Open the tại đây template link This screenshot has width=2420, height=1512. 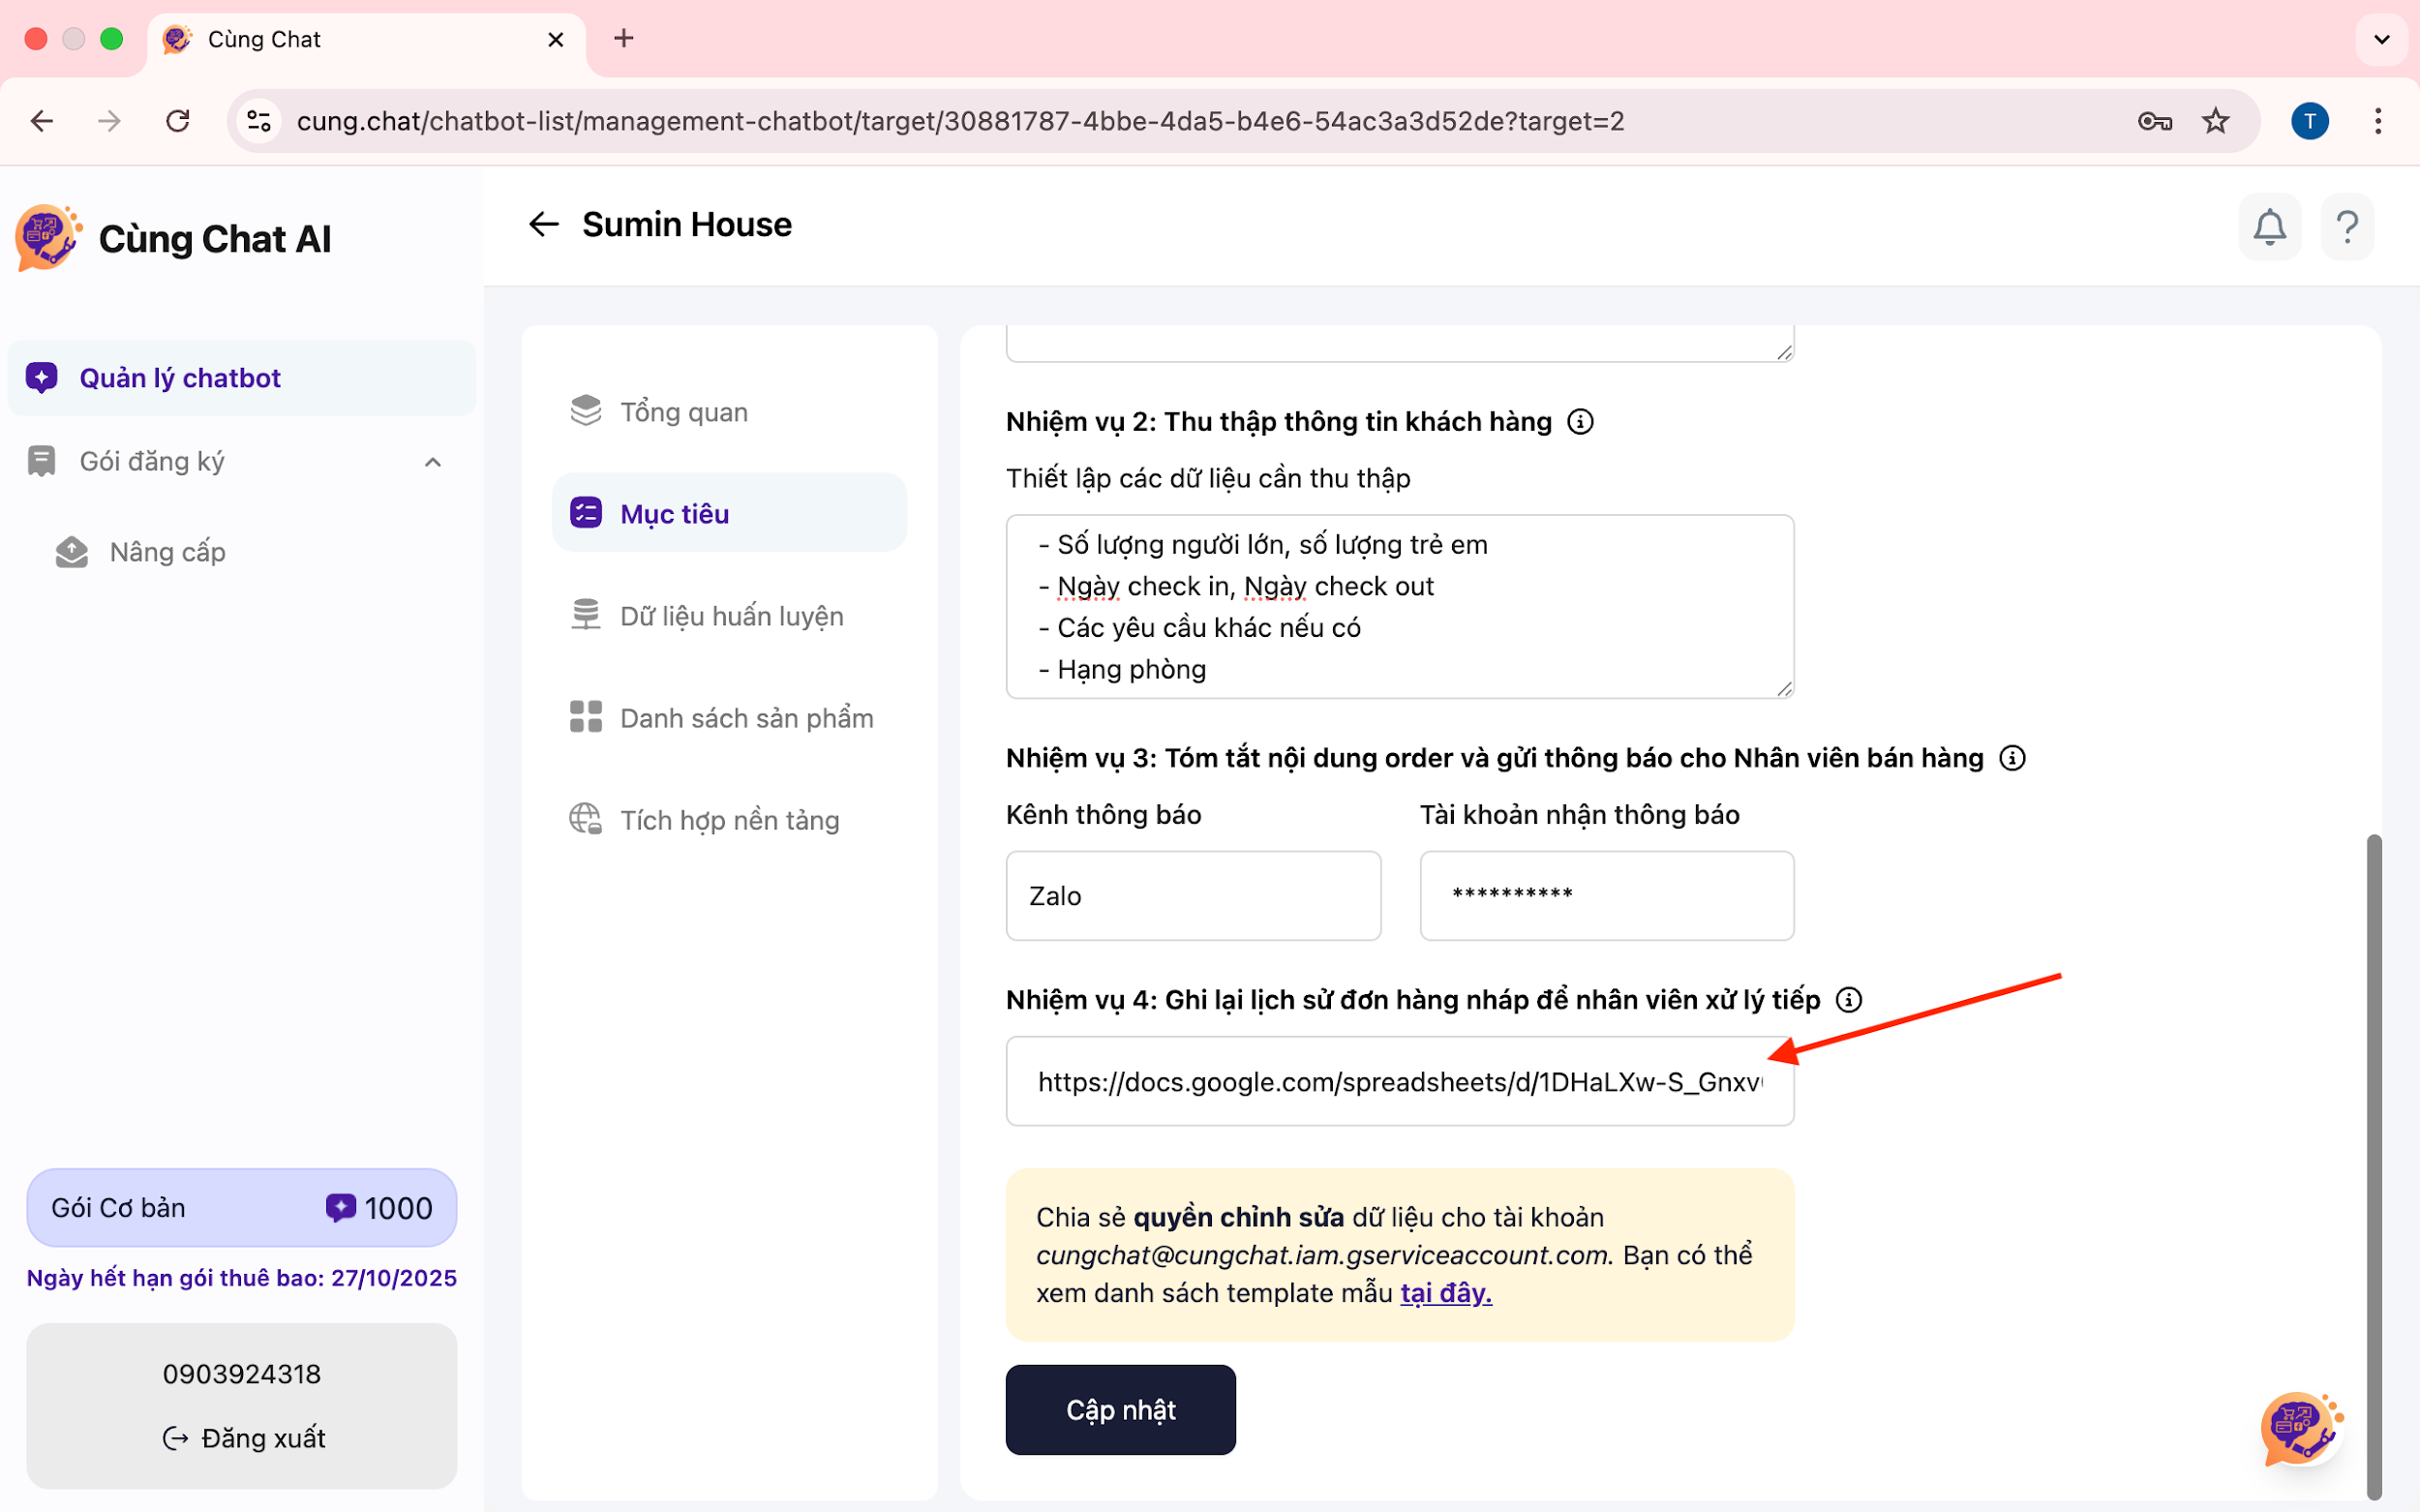pyautogui.click(x=1445, y=1293)
